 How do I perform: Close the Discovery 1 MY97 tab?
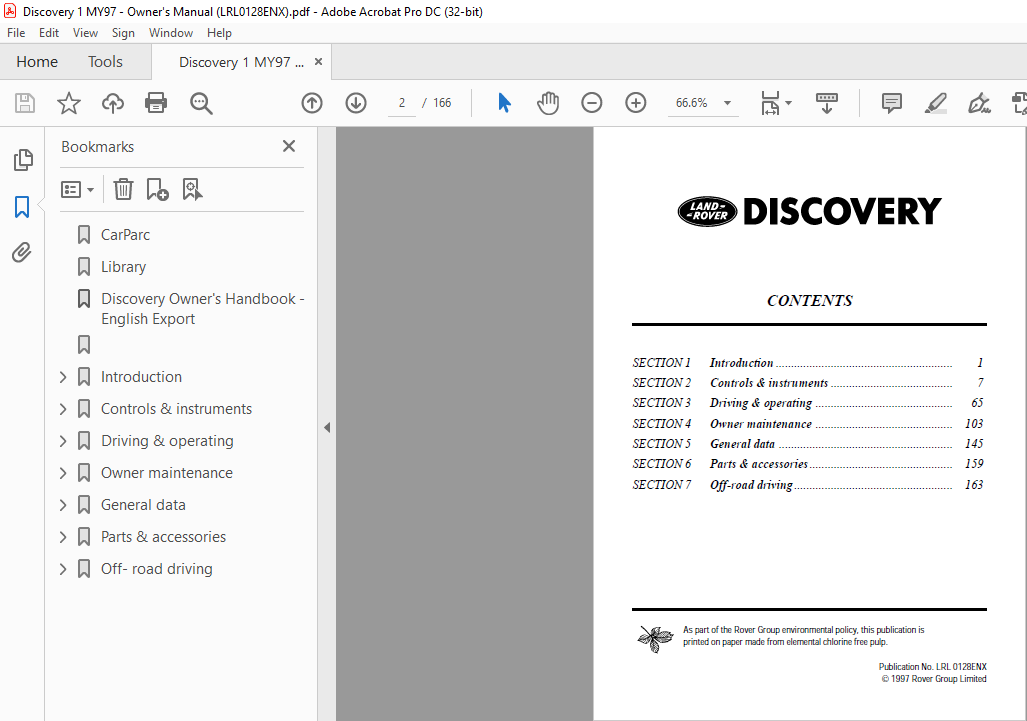click(318, 62)
